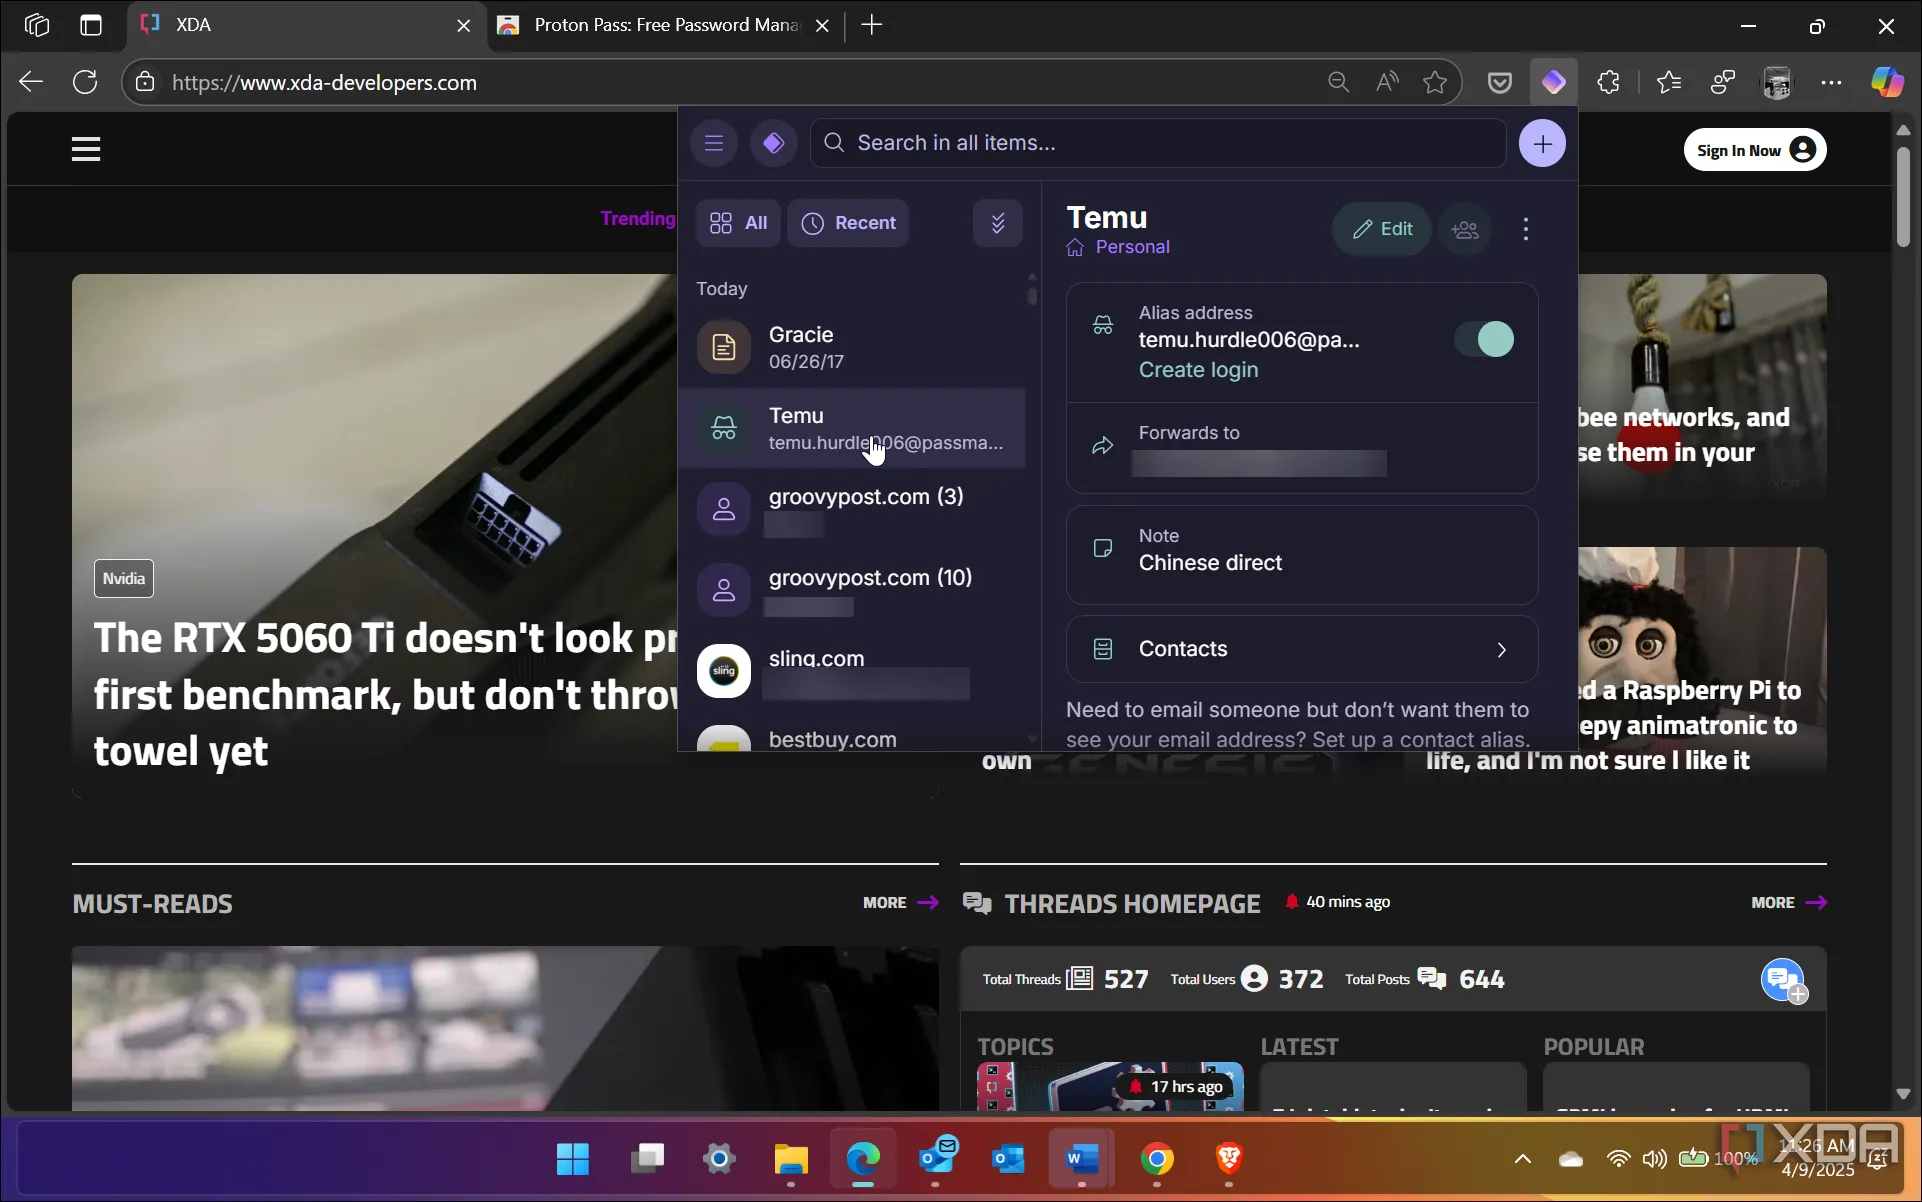
Task: Add a new item with plus button
Action: [1542, 143]
